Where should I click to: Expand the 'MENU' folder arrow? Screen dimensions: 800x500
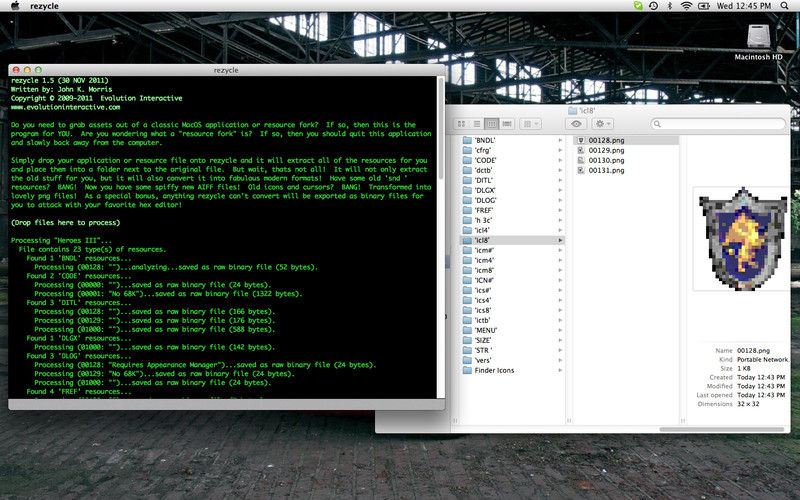point(560,330)
